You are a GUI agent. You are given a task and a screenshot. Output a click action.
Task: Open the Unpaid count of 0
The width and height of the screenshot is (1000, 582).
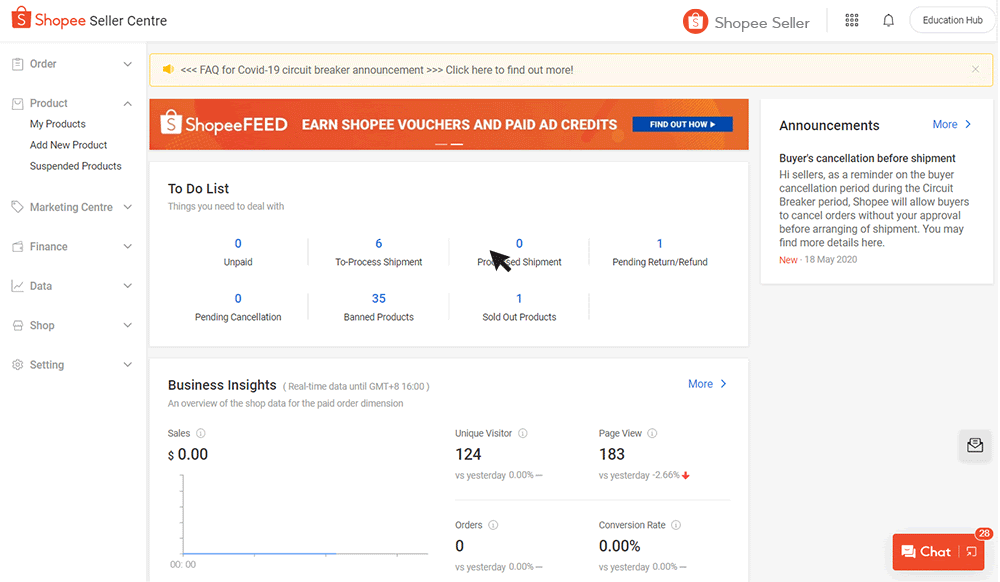tap(238, 244)
